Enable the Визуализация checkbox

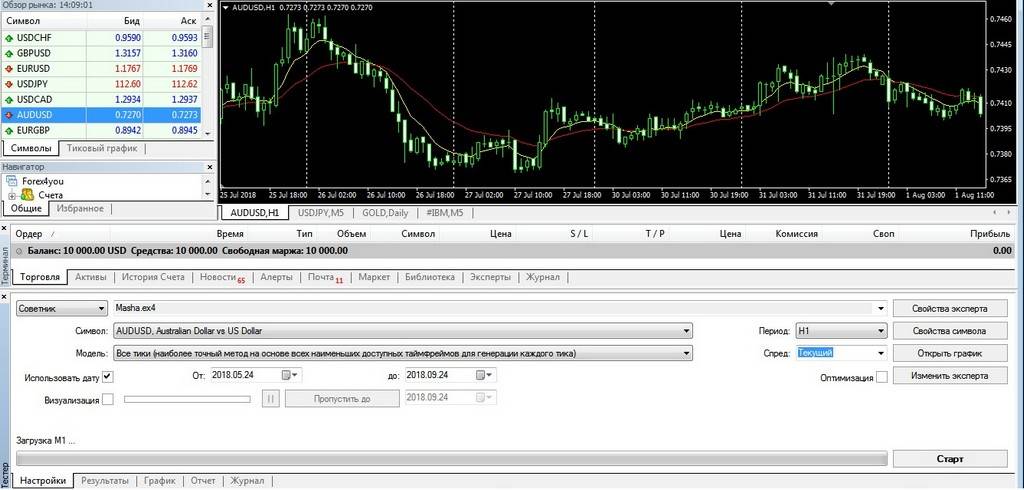pos(108,399)
